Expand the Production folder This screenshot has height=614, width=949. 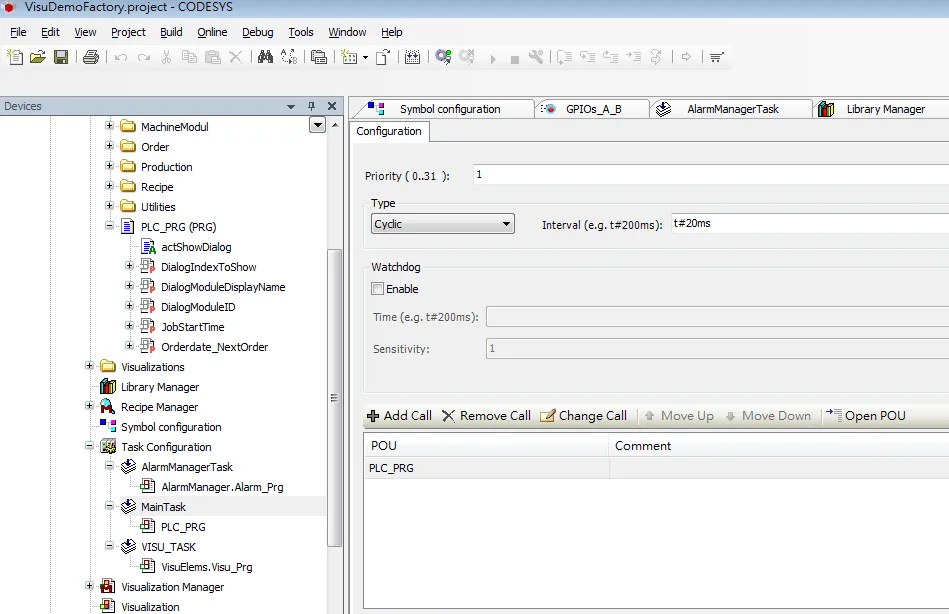[109, 166]
